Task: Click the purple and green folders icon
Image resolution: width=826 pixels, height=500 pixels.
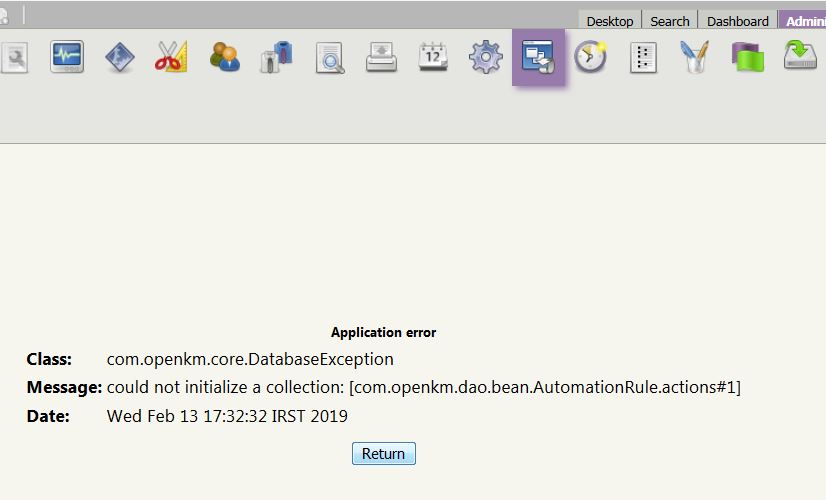Action: click(x=747, y=57)
